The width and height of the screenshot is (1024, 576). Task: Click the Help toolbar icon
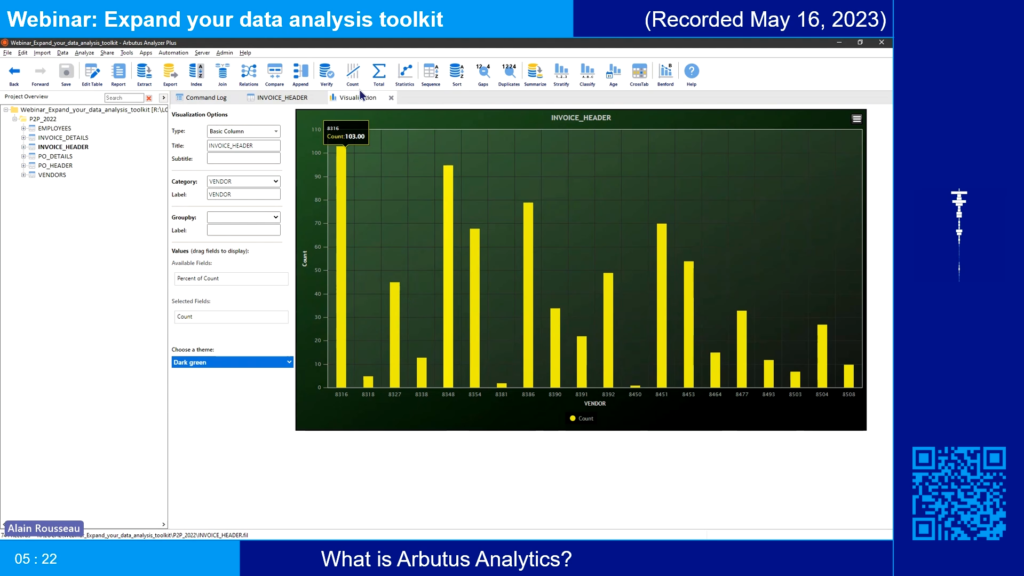[691, 74]
